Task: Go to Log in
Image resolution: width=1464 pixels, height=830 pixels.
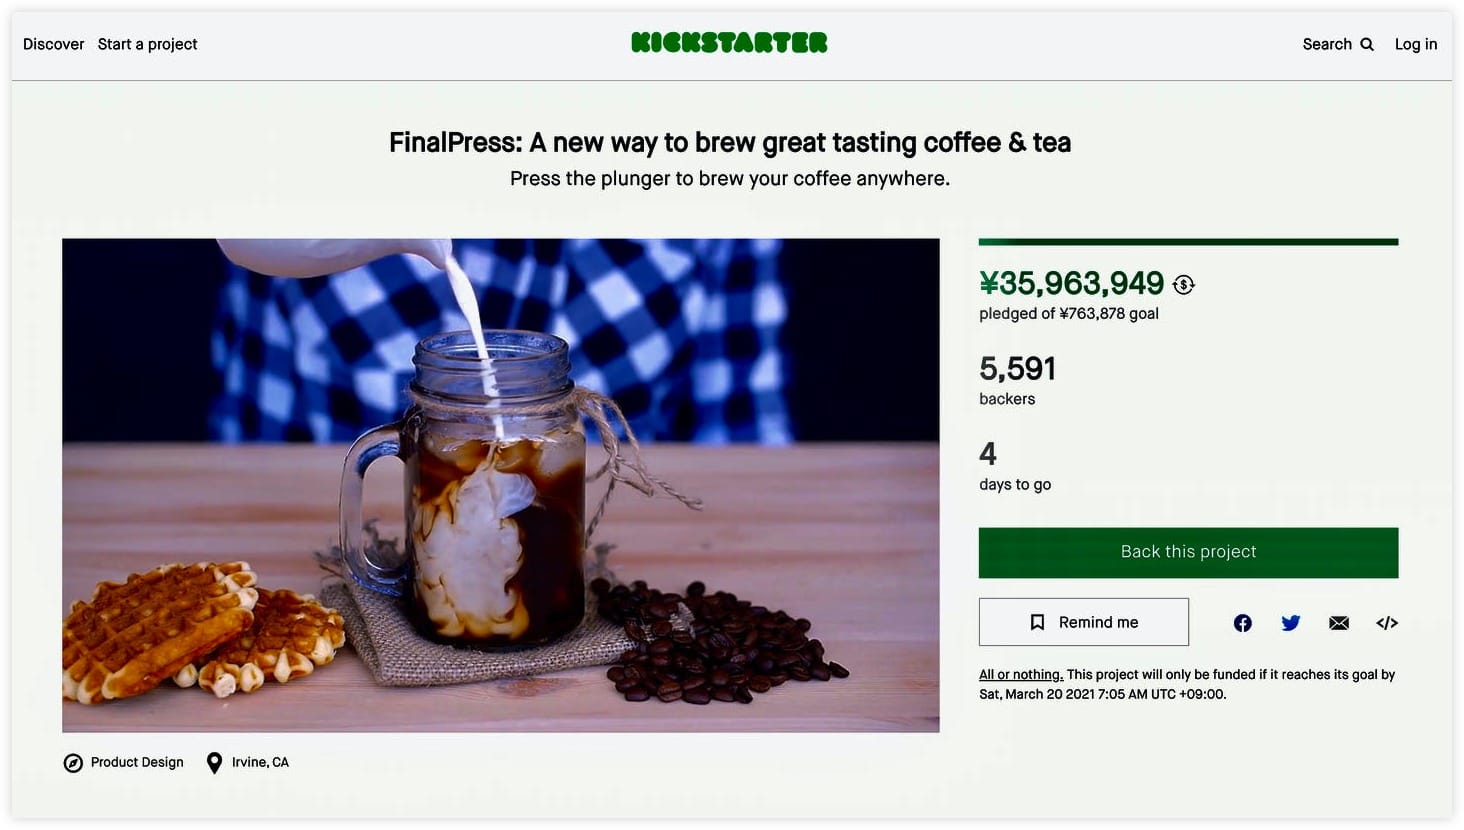Action: (1416, 44)
